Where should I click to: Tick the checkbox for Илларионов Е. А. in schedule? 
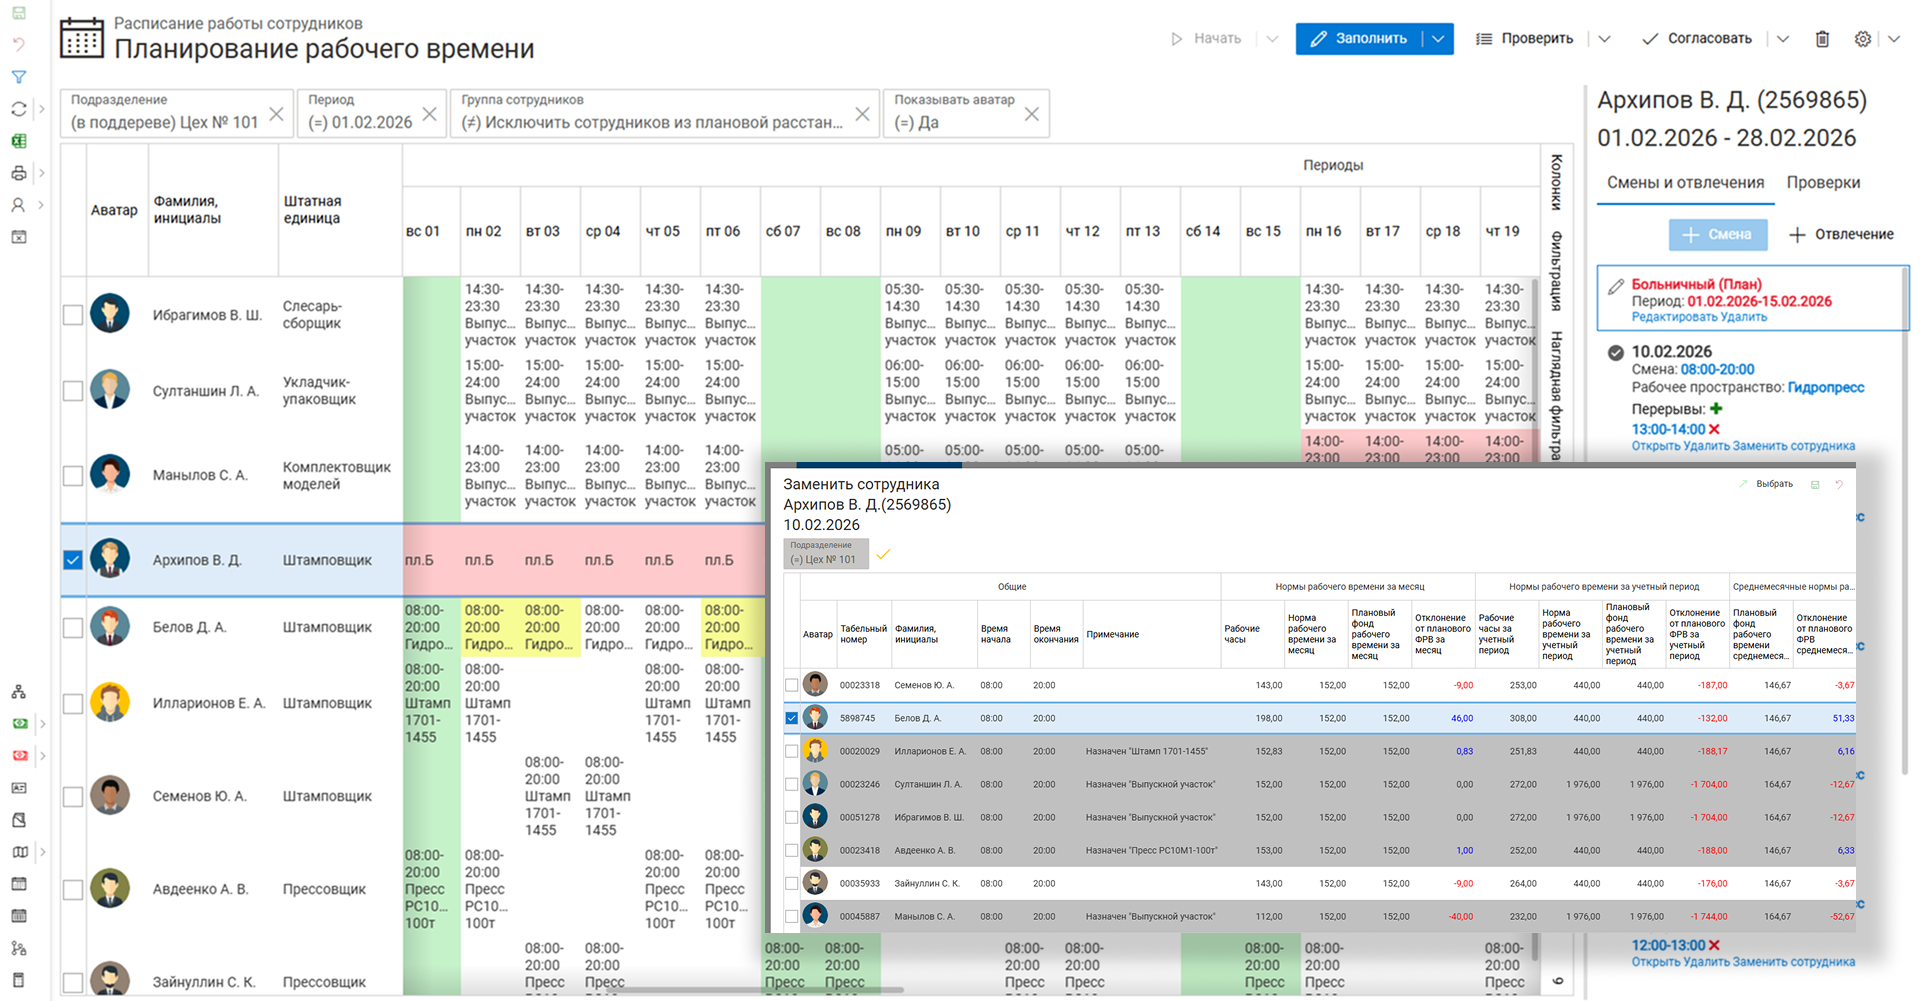pyautogui.click(x=73, y=703)
